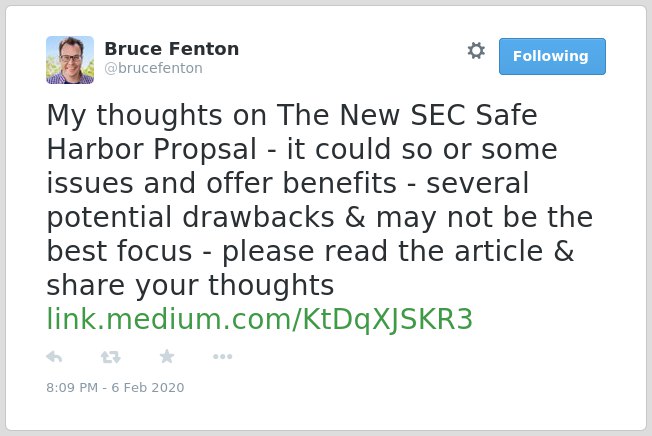Click the phrase 'Harbor Propsal' in the tweet
Image resolution: width=652 pixels, height=436 pixels.
pyautogui.click(x=152, y=149)
